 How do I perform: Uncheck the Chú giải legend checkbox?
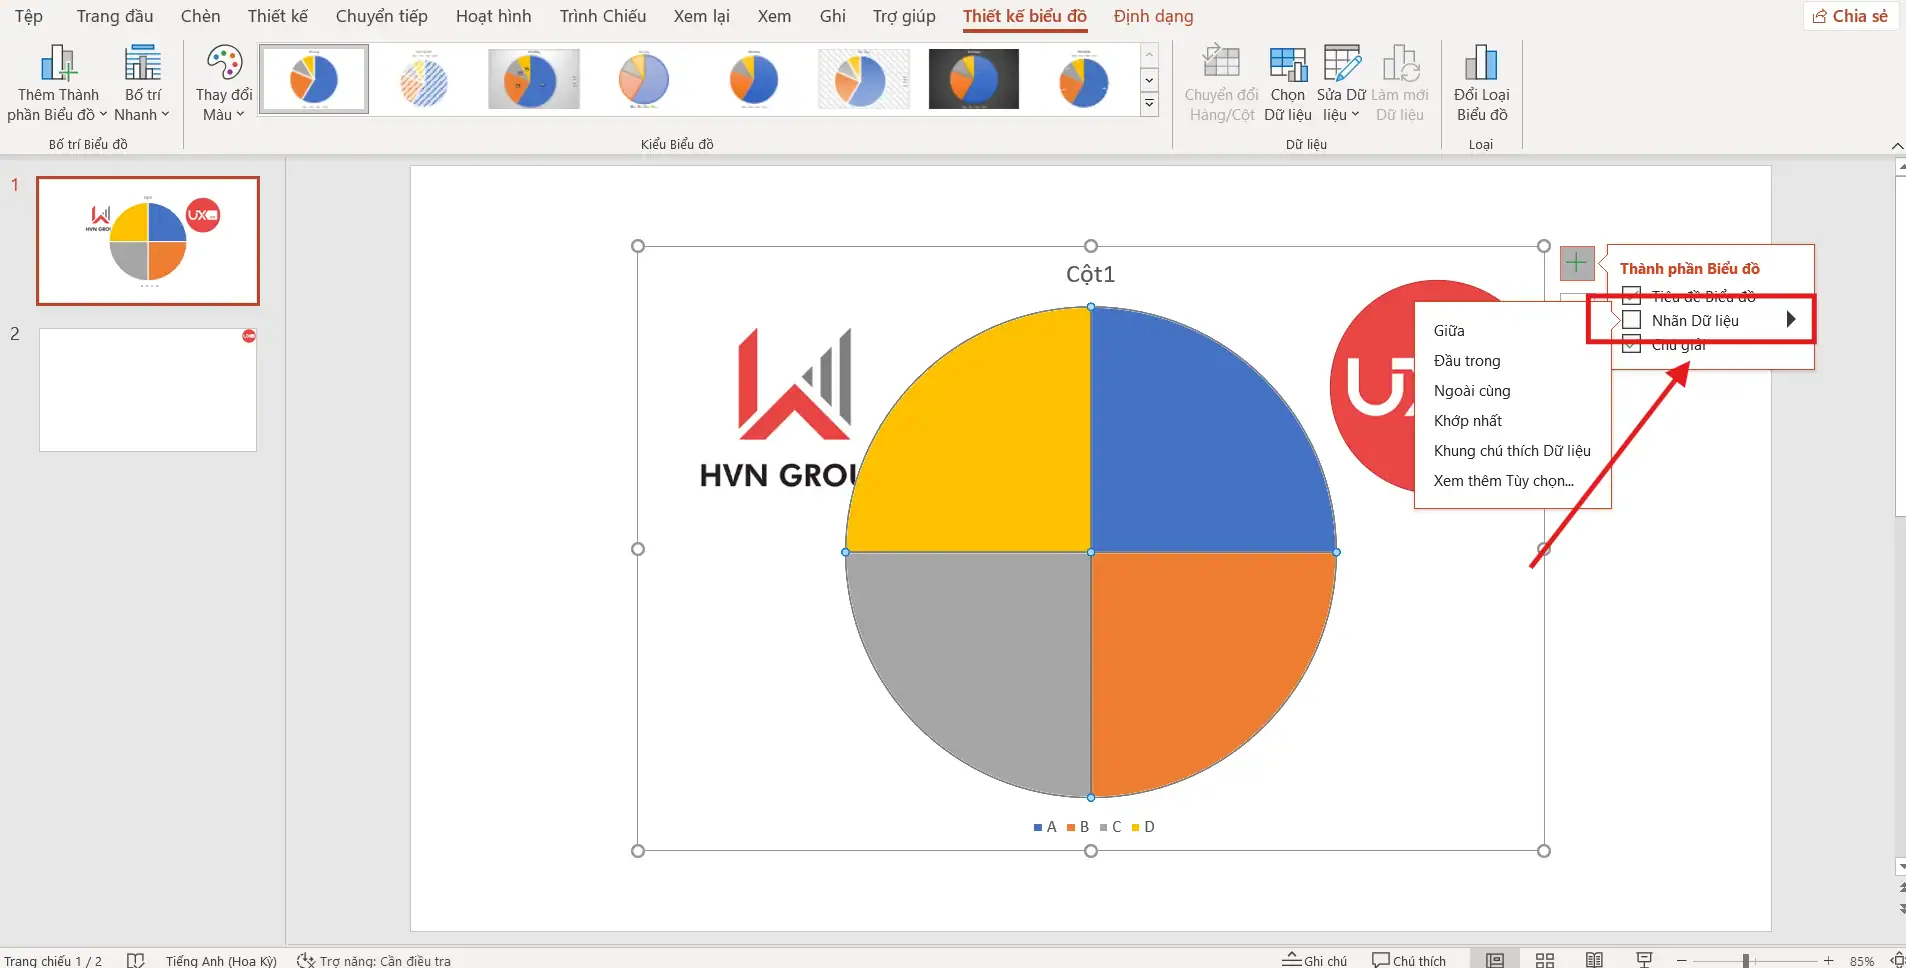1632,345
